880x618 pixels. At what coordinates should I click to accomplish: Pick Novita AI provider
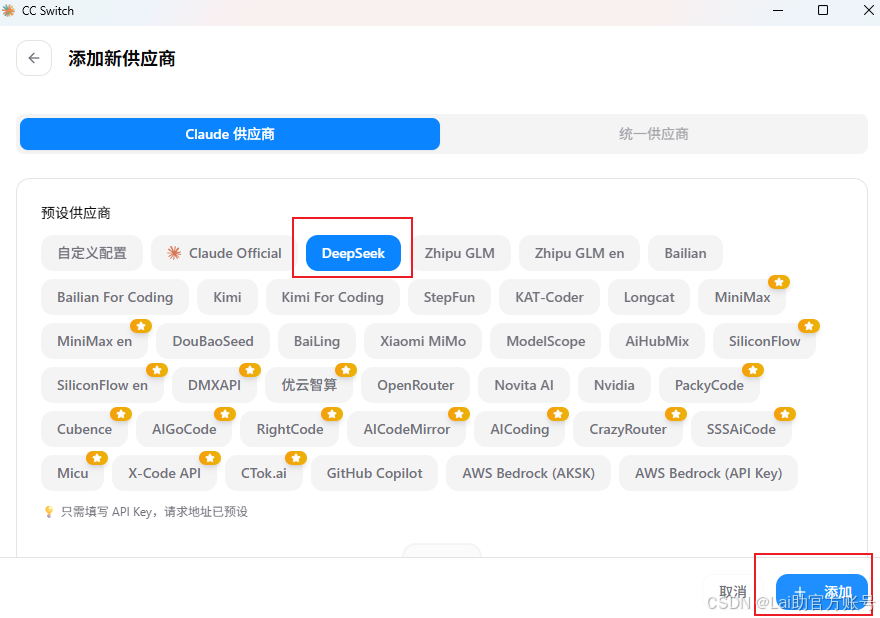coord(524,385)
